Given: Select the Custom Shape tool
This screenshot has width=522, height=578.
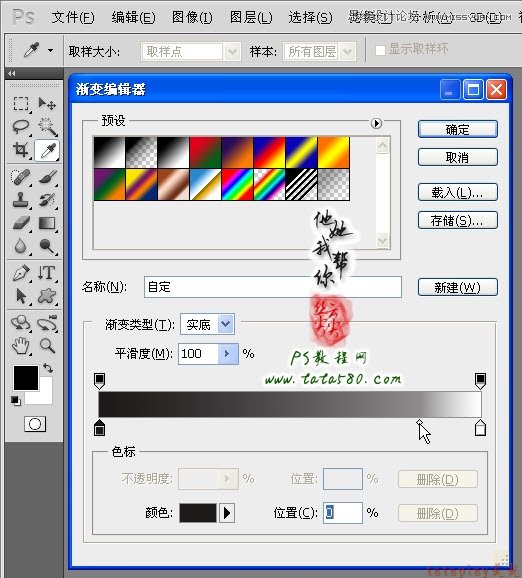Looking at the screenshot, I should pyautogui.click(x=48, y=296).
